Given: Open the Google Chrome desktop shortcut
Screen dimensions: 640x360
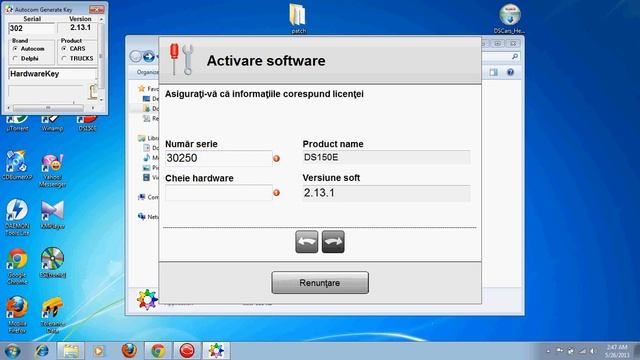Looking at the screenshot, I should (17, 266).
